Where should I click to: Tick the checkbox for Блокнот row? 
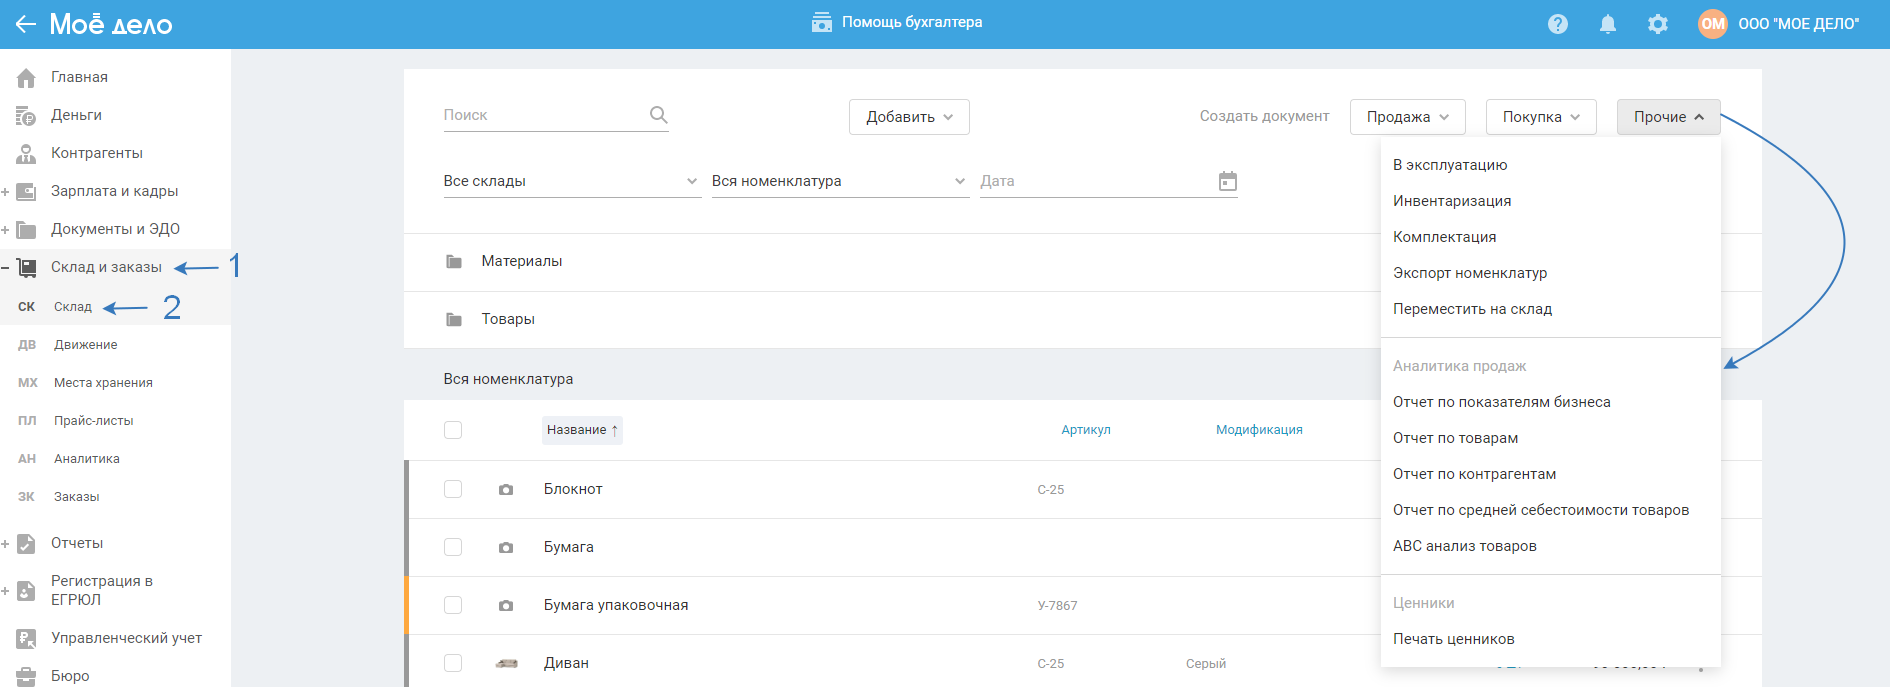453,489
